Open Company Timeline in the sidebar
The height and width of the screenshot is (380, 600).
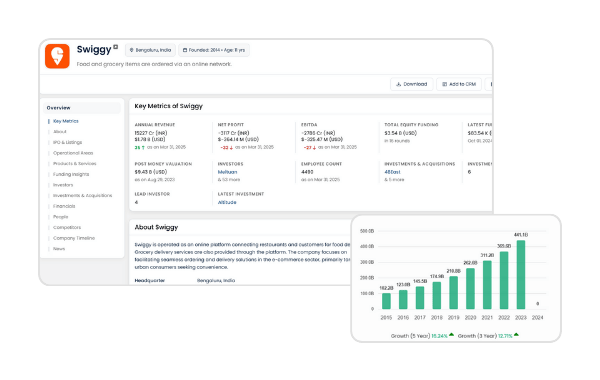tap(74, 238)
